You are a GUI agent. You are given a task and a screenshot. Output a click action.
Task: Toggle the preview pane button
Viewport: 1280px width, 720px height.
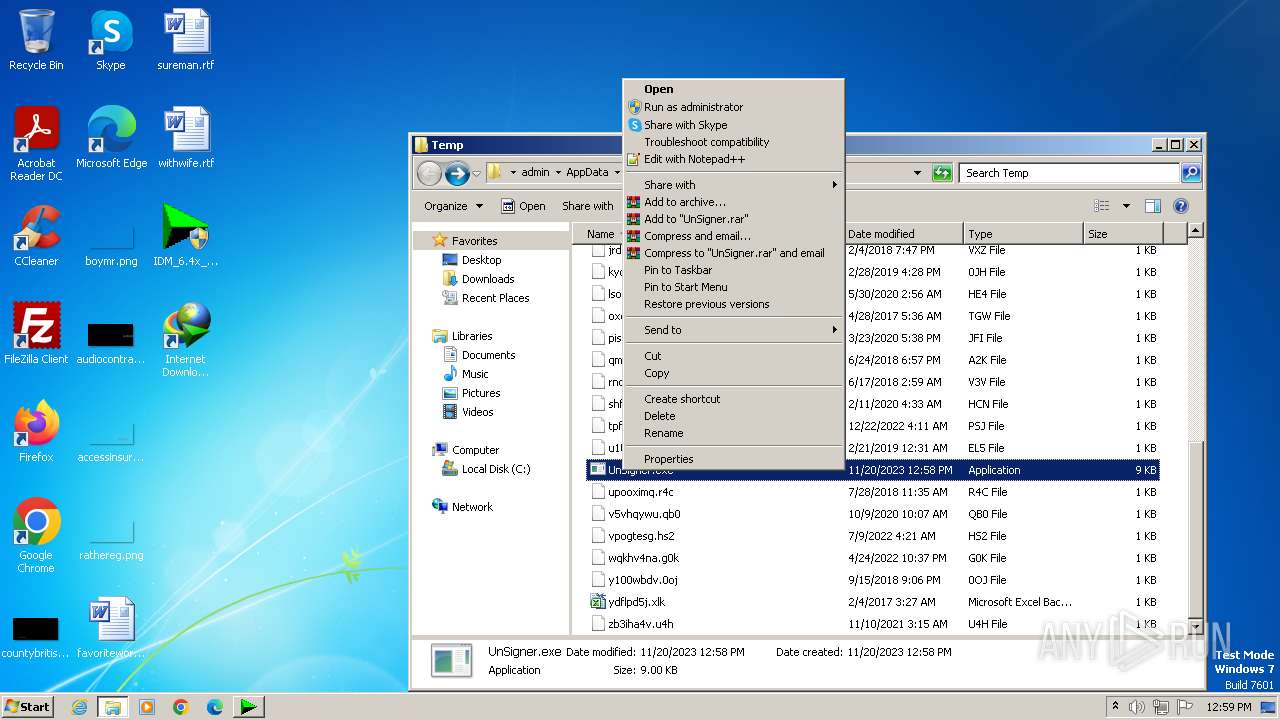tap(1152, 206)
